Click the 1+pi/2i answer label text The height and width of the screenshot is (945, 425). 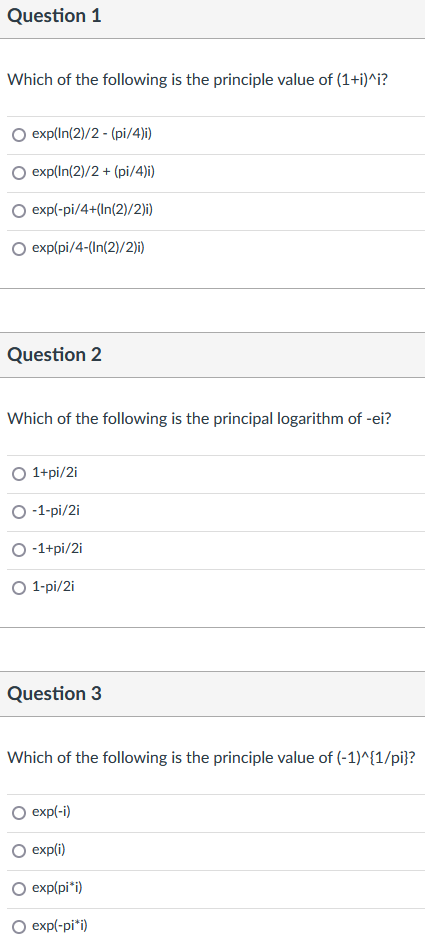[55, 473]
